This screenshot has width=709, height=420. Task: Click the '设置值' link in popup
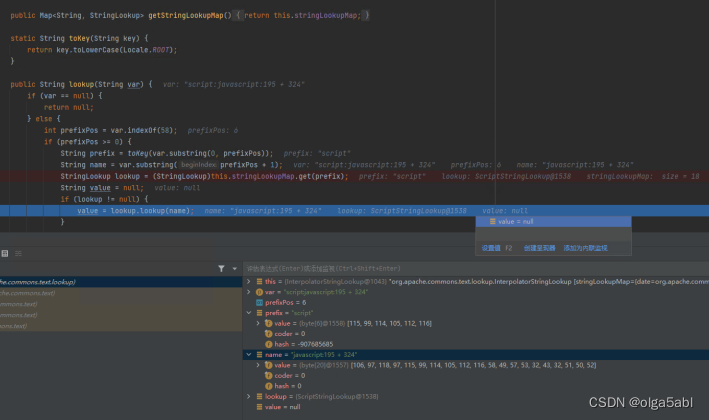click(x=491, y=248)
